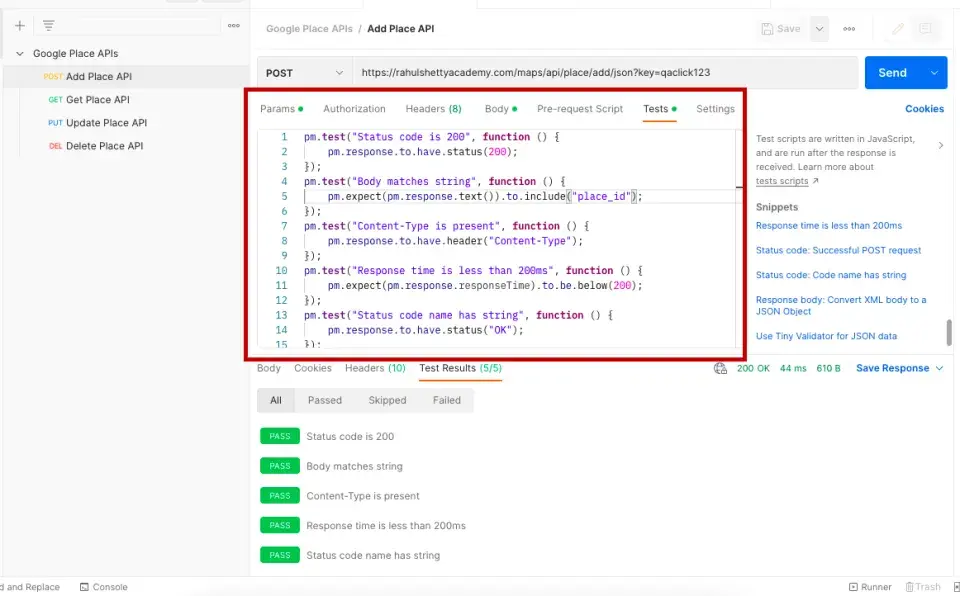Insert snippet Response time is less than 200ms
This screenshot has width=960, height=596.
828,226
